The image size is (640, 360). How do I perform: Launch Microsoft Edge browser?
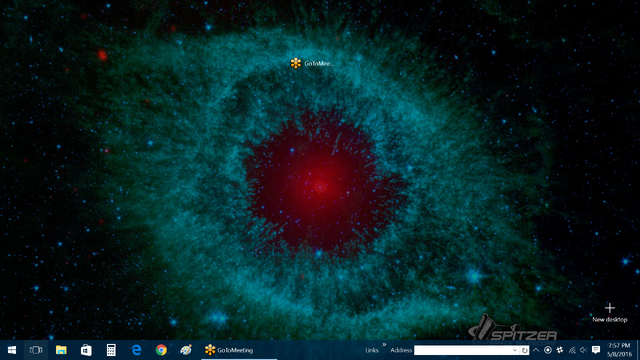[x=136, y=350]
